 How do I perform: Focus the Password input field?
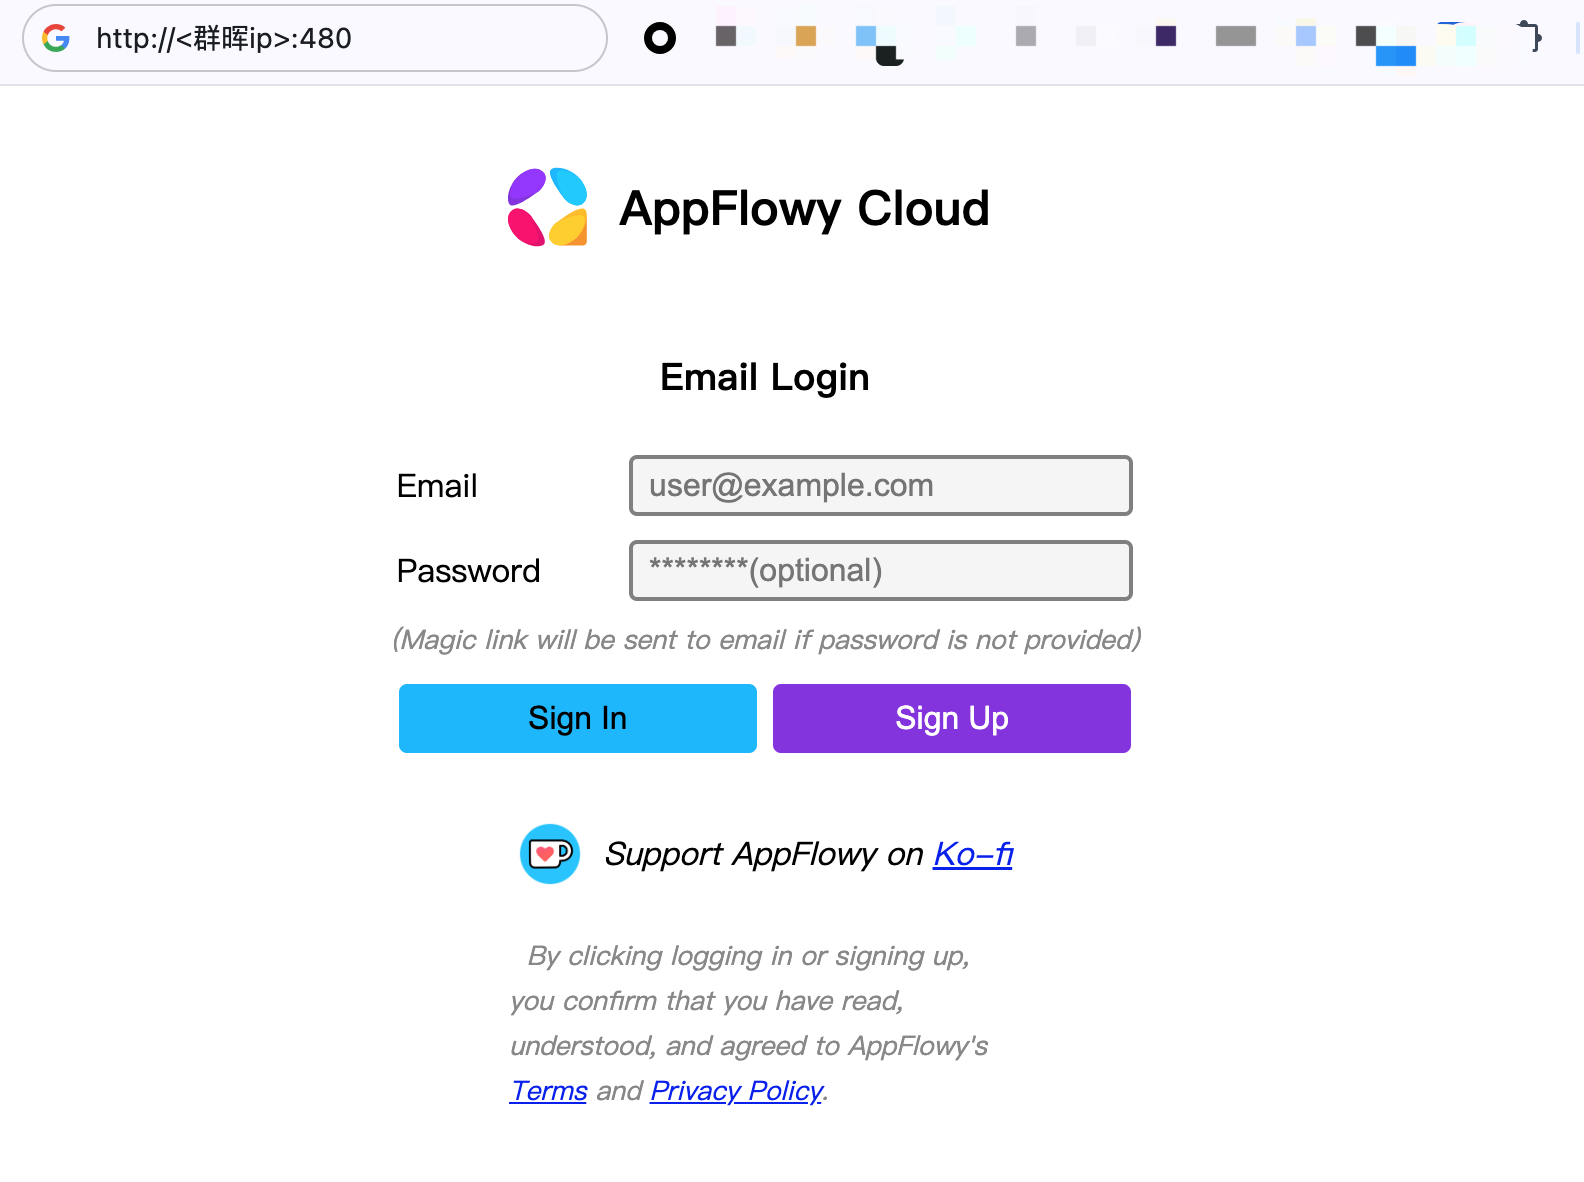(881, 571)
